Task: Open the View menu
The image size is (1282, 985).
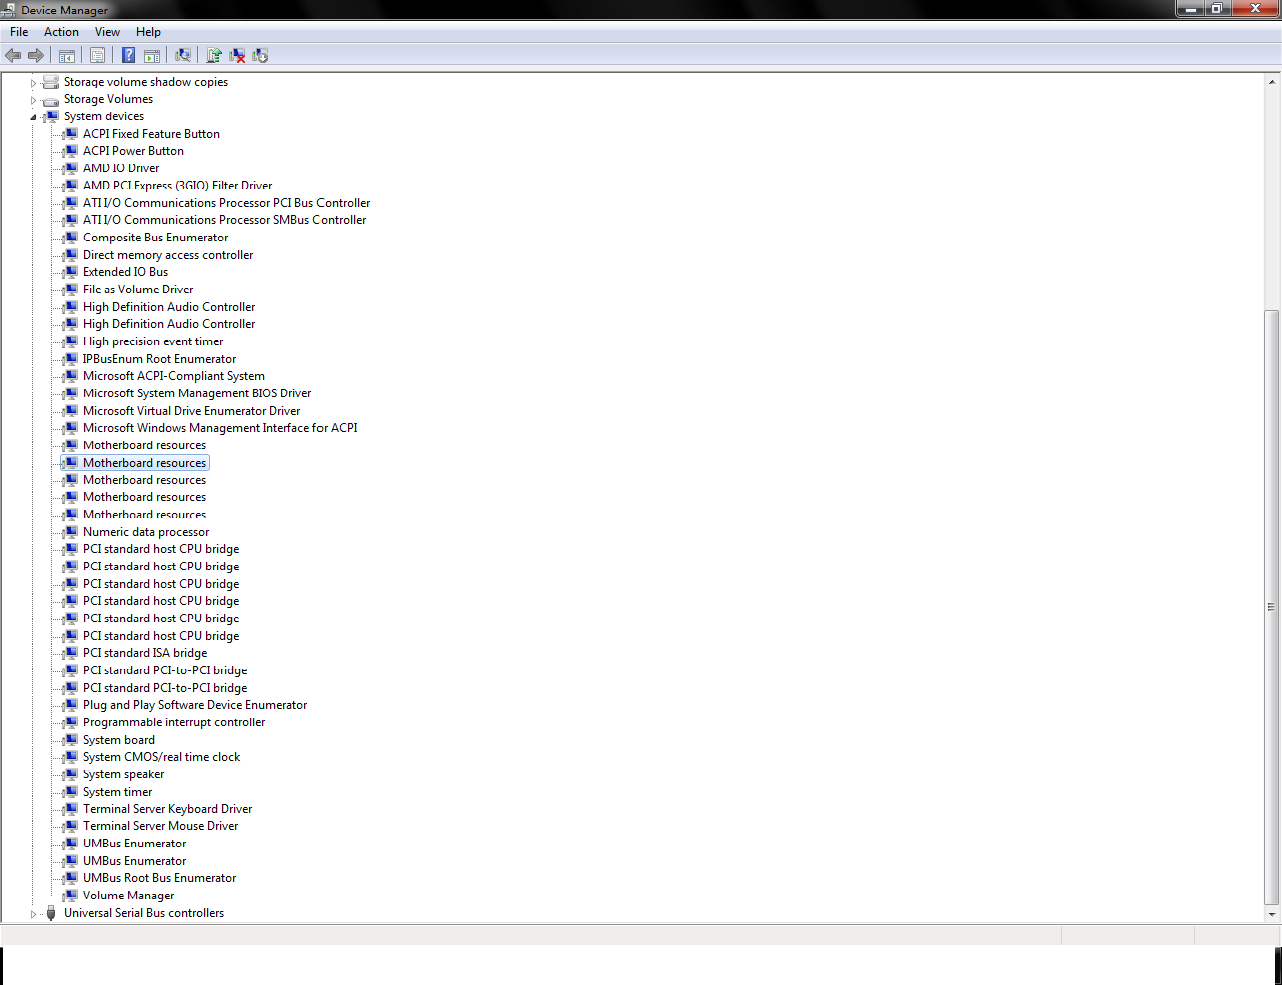Action: tap(107, 32)
